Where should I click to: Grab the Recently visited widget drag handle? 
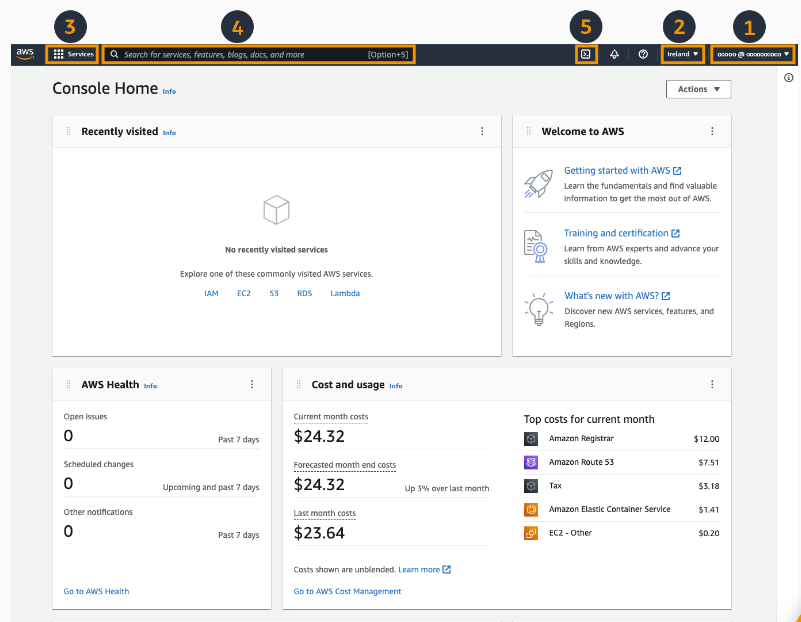[x=68, y=131]
